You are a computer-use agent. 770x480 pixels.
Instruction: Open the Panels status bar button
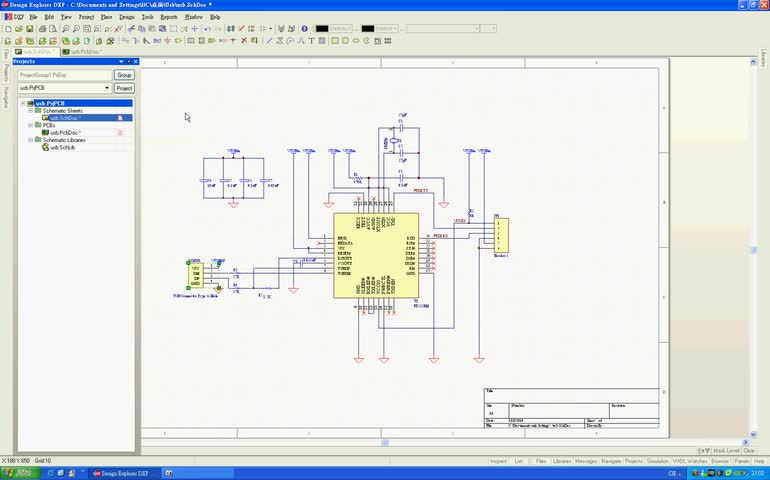pos(742,461)
